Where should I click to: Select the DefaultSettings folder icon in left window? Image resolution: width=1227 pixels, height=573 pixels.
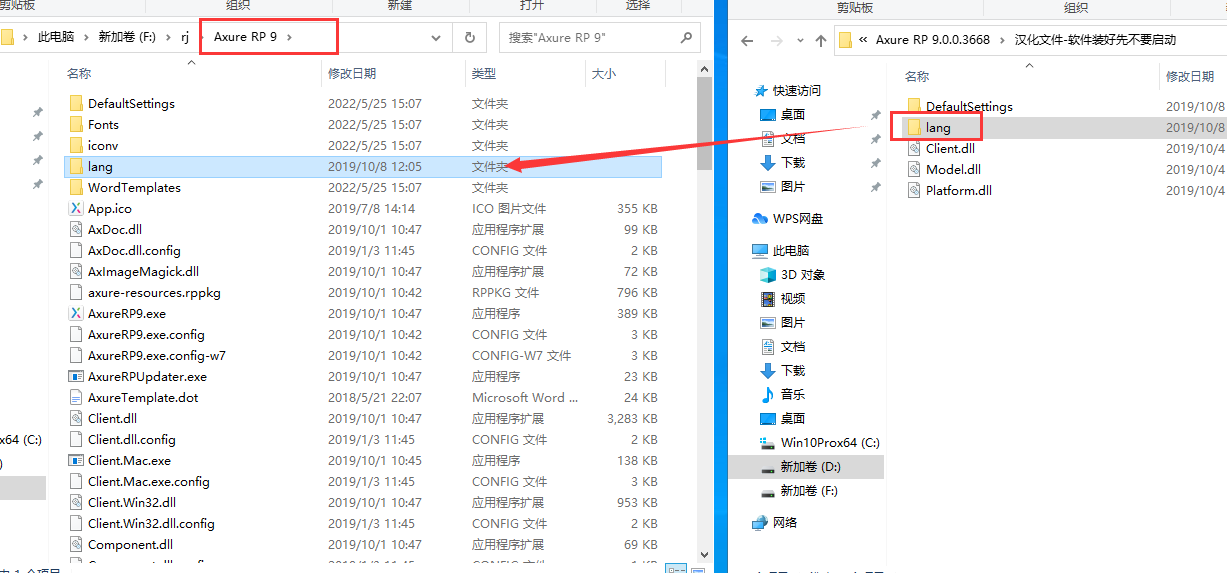tap(76, 104)
